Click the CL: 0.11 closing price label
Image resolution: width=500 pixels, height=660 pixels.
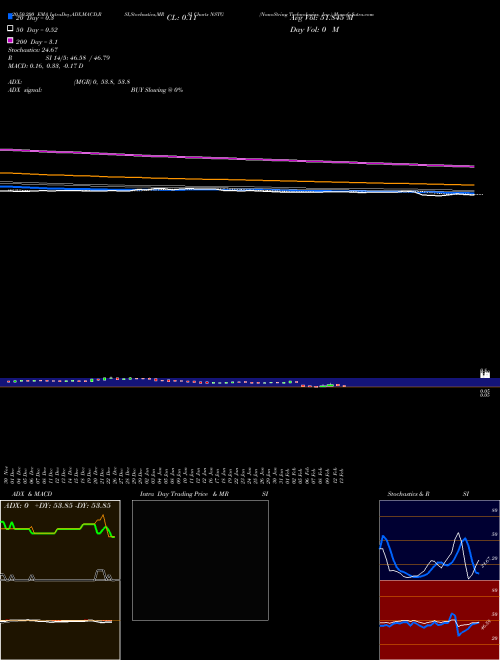click(182, 18)
